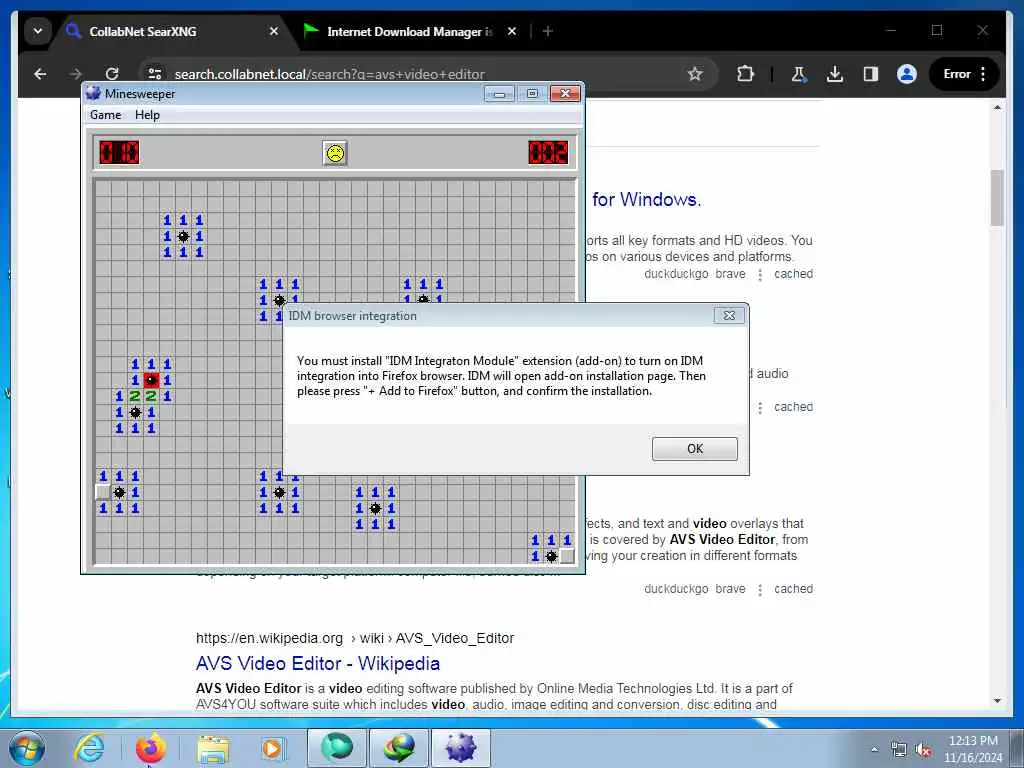Click the page scrollbar down arrow
1024x768 pixels.
pyautogui.click(x=997, y=701)
